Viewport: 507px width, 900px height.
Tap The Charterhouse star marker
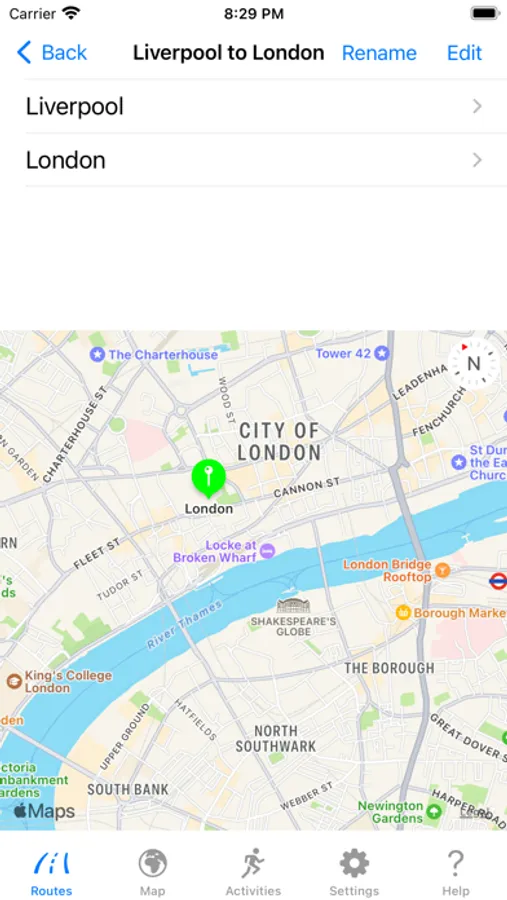point(97,355)
